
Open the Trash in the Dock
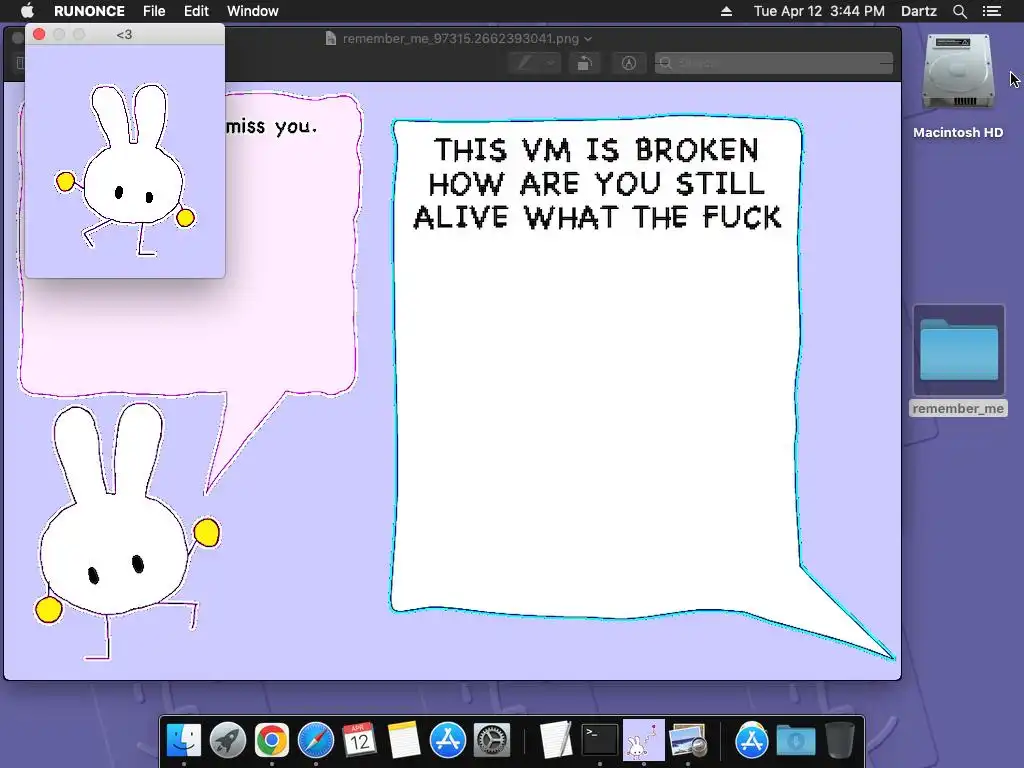pyautogui.click(x=840, y=740)
